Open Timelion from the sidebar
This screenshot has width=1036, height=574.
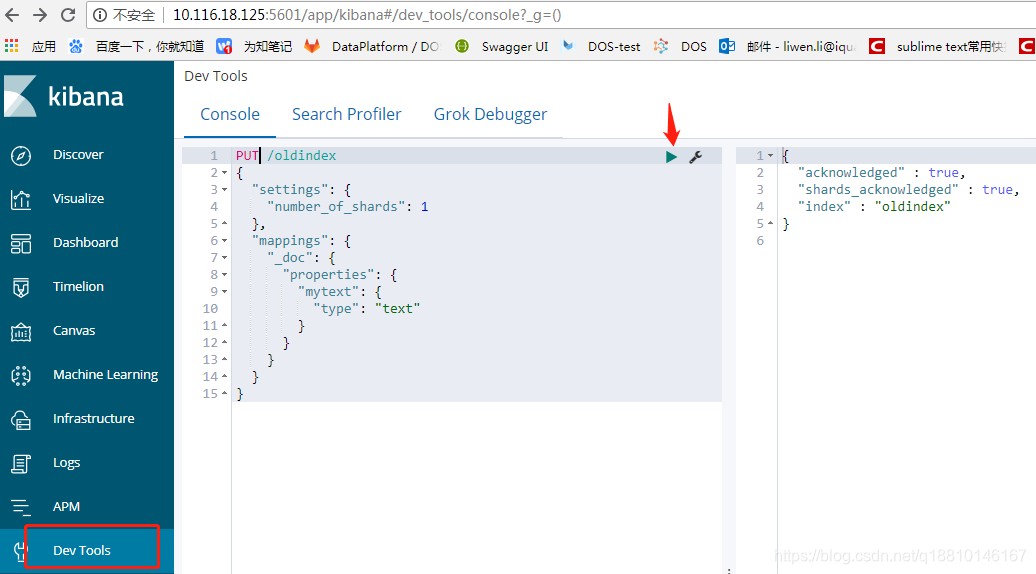79,286
